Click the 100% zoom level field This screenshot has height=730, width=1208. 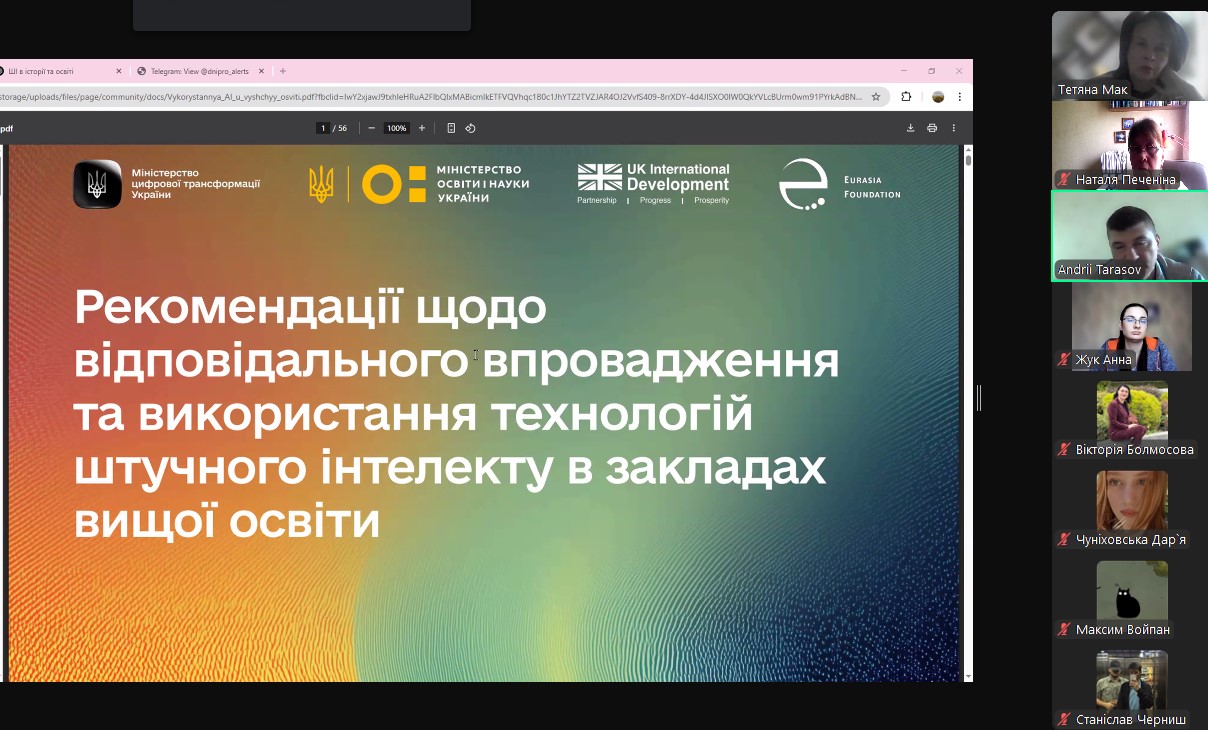click(397, 128)
